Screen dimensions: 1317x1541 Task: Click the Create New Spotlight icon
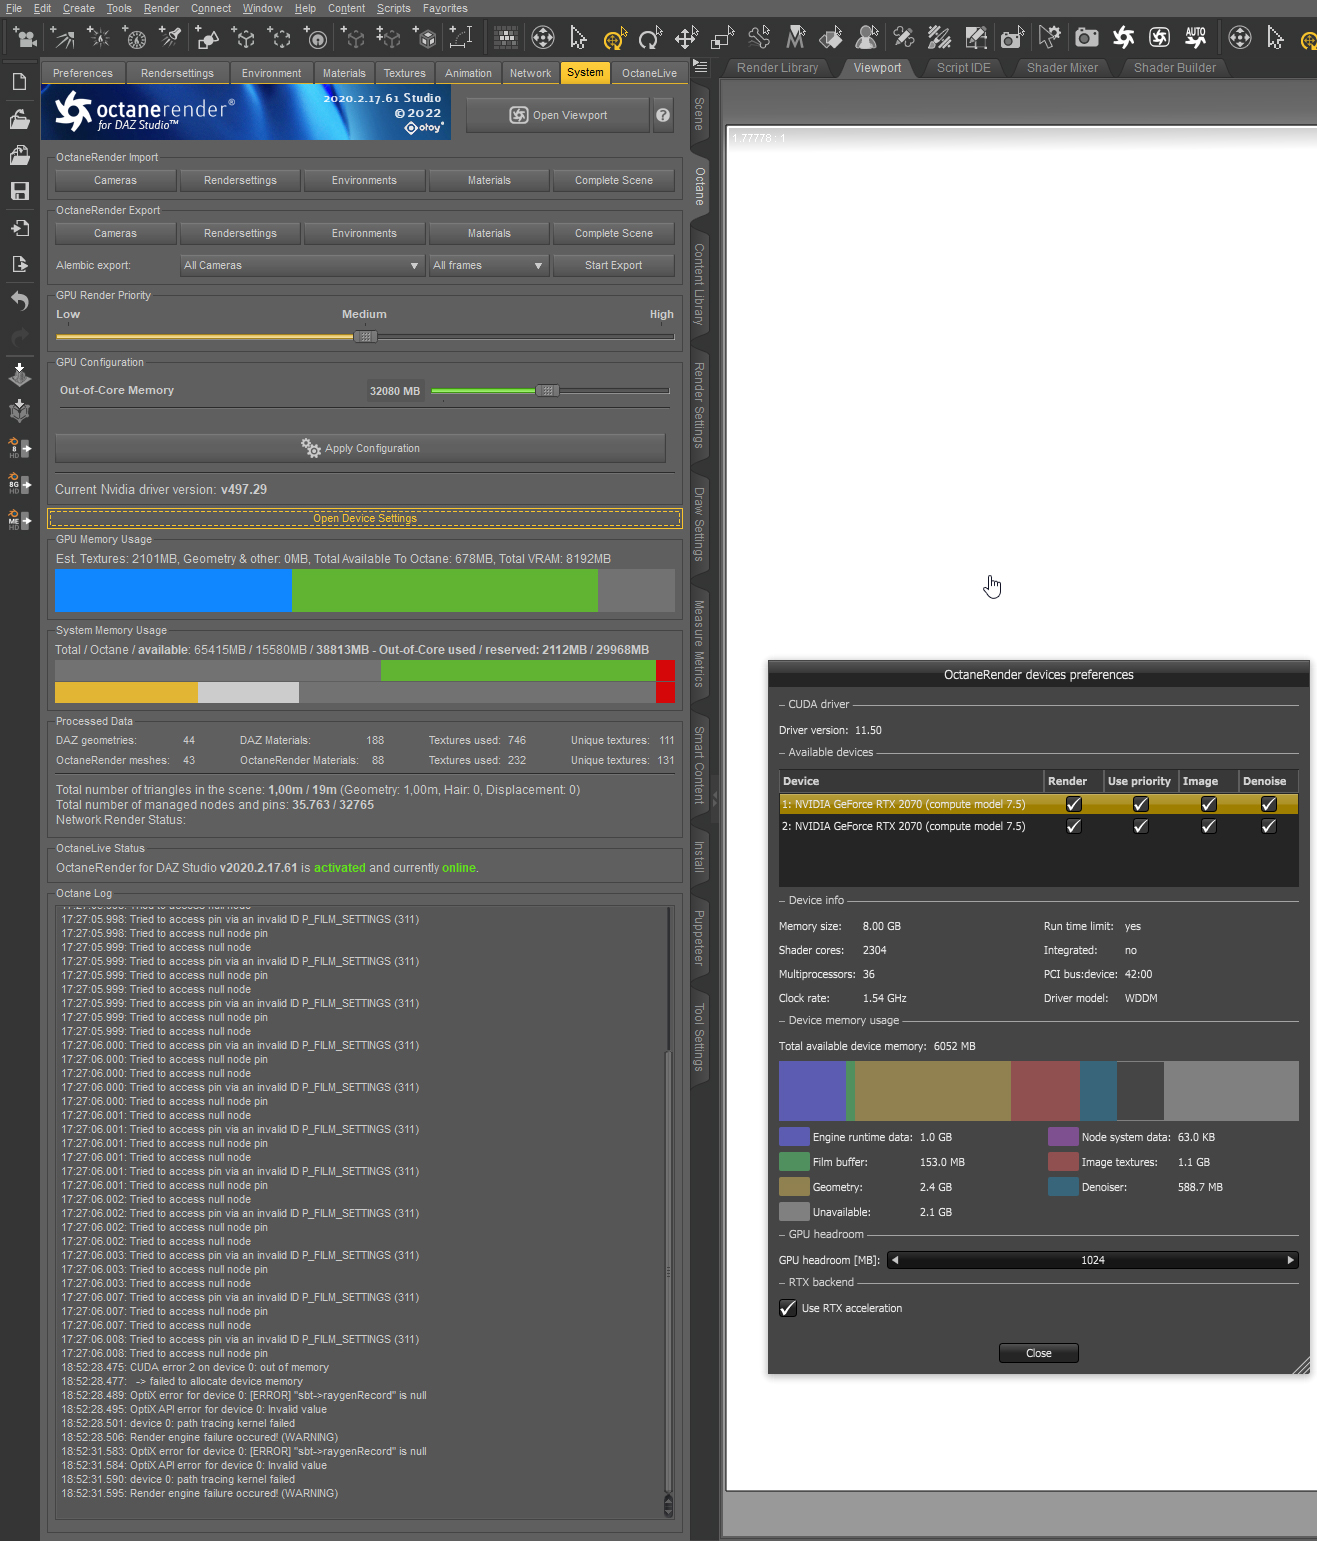171,38
